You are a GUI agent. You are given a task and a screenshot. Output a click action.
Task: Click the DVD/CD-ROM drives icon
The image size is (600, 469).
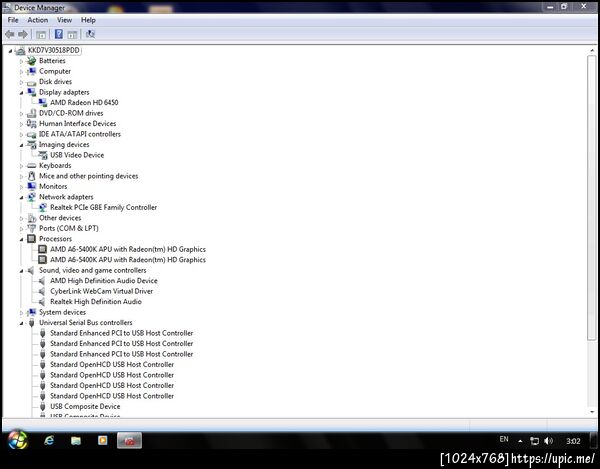32,113
